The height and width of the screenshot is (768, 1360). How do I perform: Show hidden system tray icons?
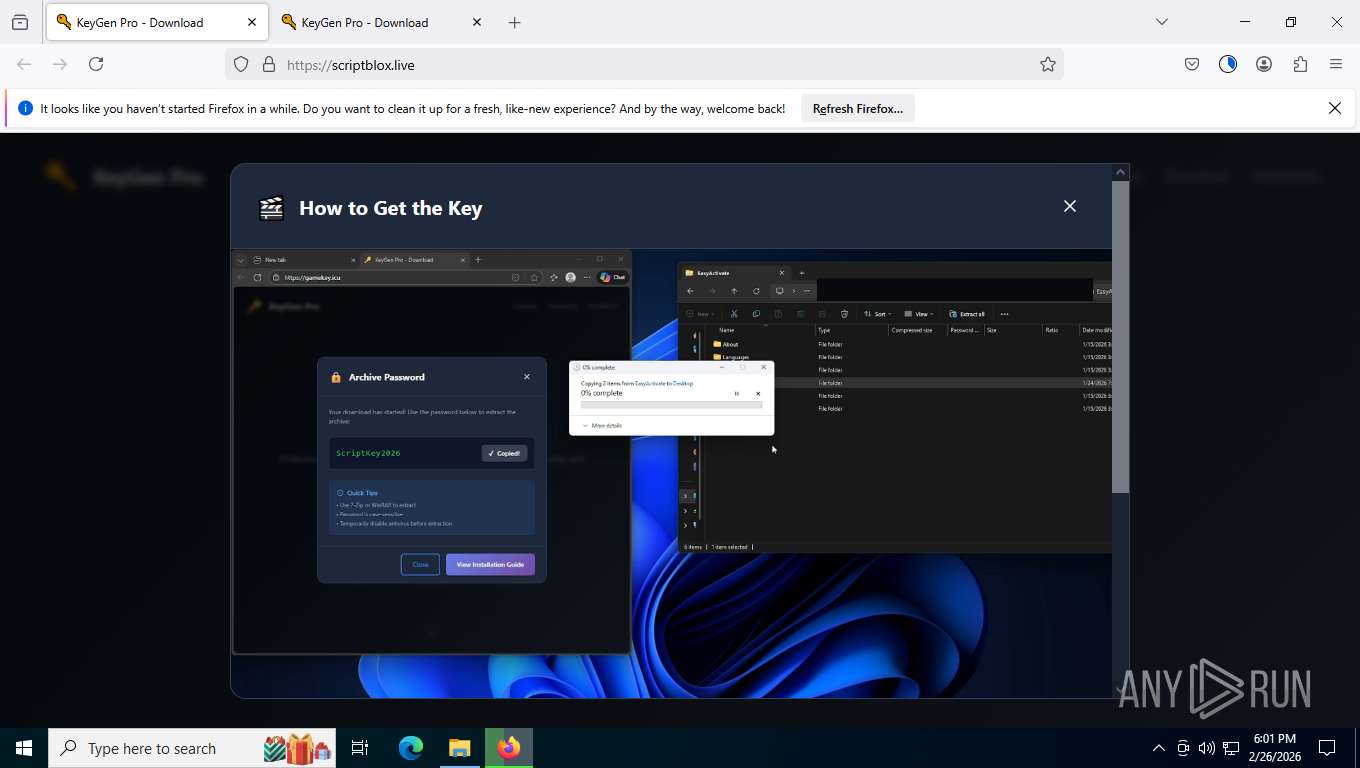click(x=1159, y=748)
